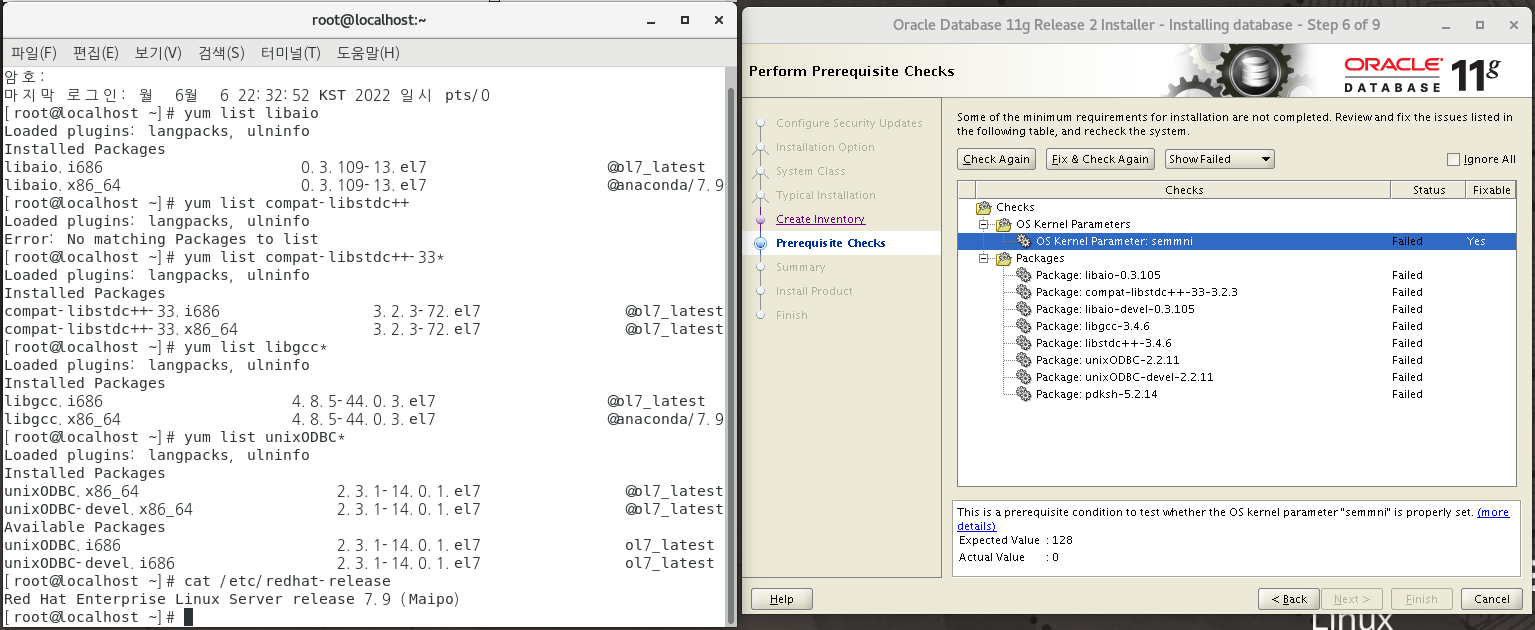Image resolution: width=1535 pixels, height=630 pixels.
Task: Click the Create Inventory step bullet
Action: 760,219
